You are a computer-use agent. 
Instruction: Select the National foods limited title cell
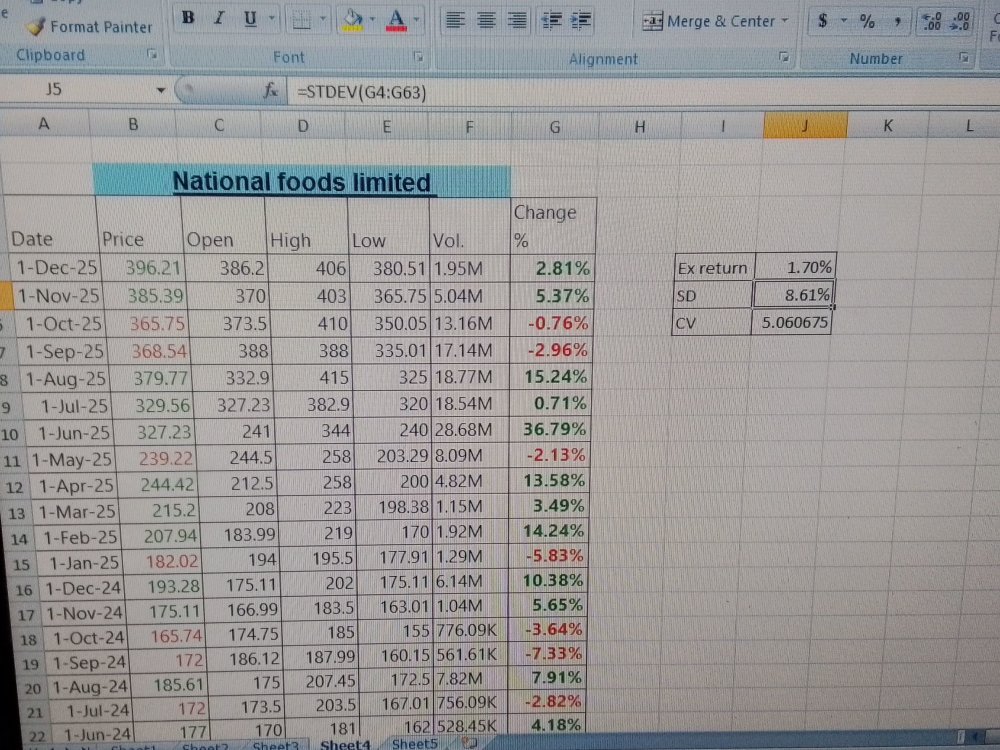tap(302, 181)
